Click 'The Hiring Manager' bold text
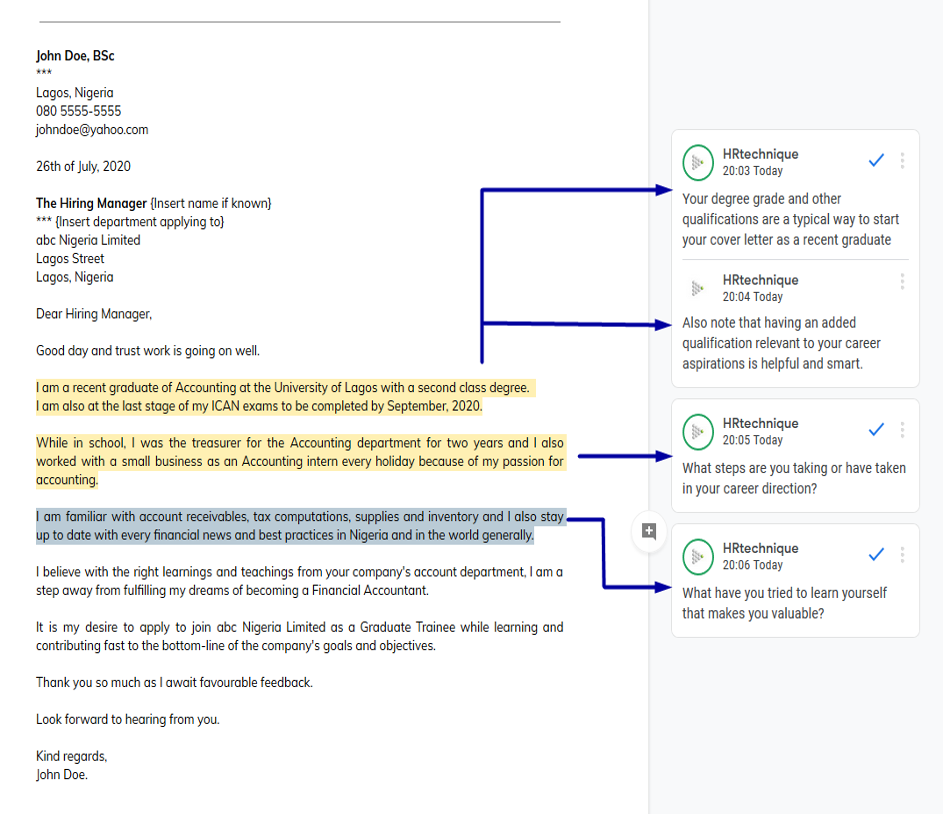 pyautogui.click(x=91, y=203)
